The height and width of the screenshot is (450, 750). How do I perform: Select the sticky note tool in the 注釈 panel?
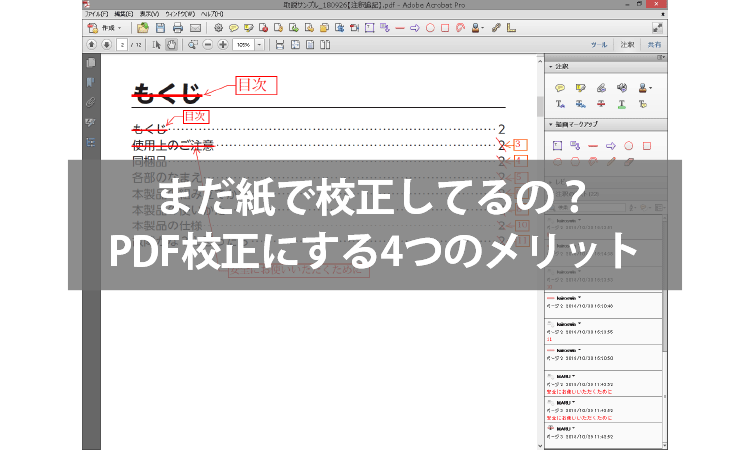pos(560,88)
